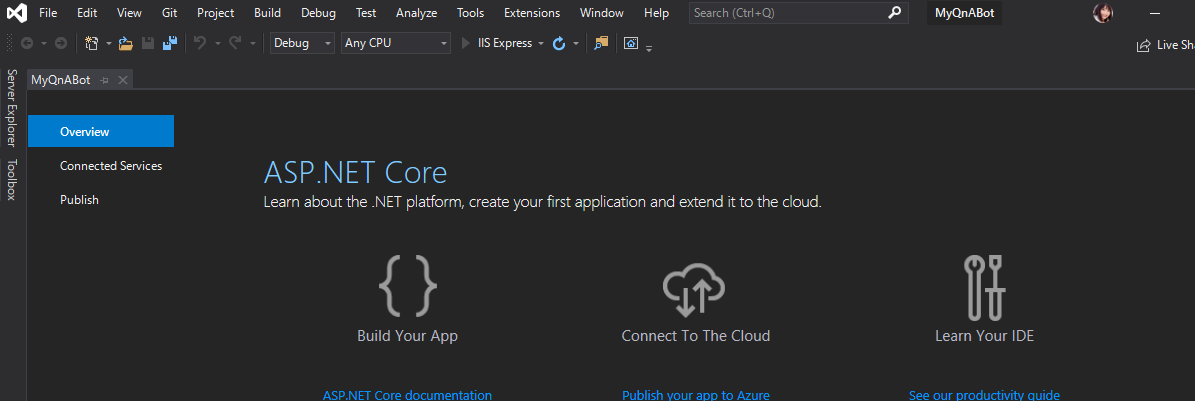Click the Connect To The Cloud icon
The image size is (1195, 401).
click(694, 291)
